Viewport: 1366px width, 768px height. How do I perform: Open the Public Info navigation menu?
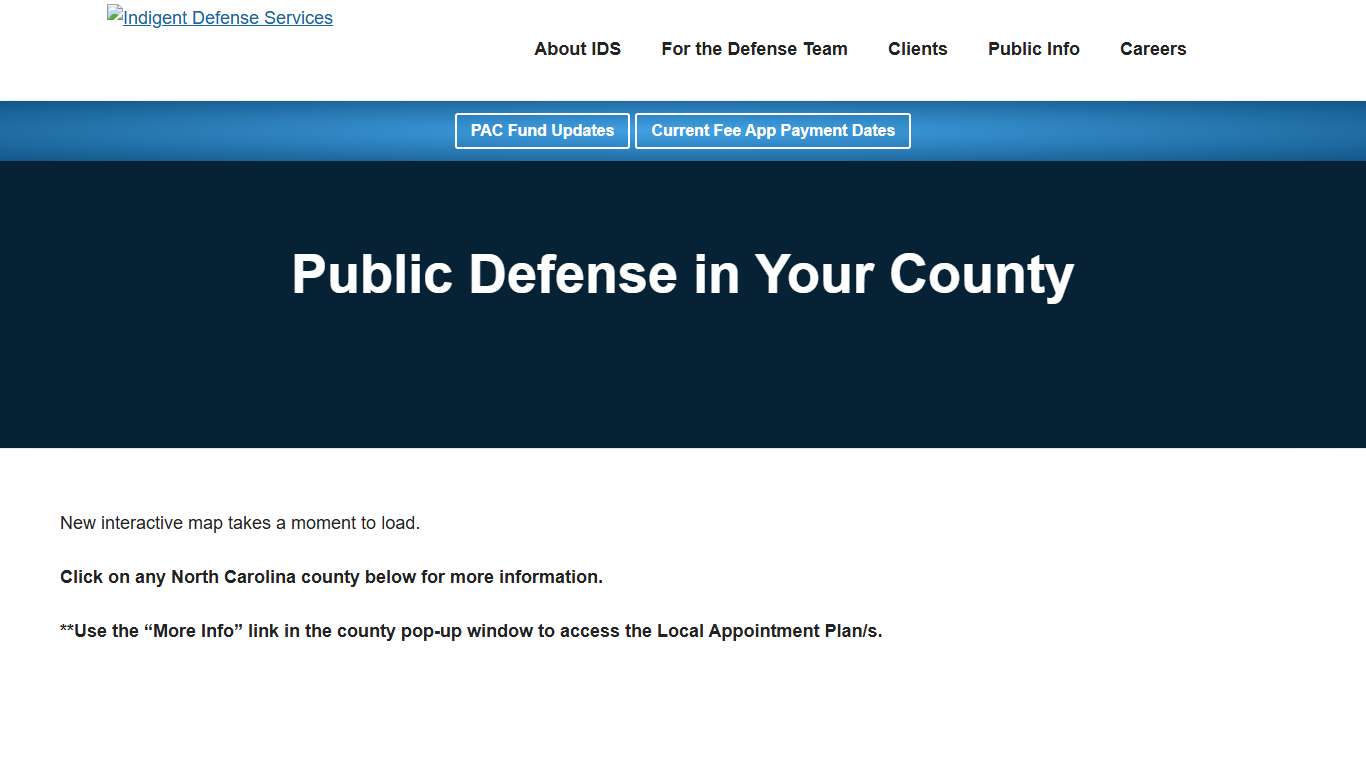pyautogui.click(x=1033, y=49)
